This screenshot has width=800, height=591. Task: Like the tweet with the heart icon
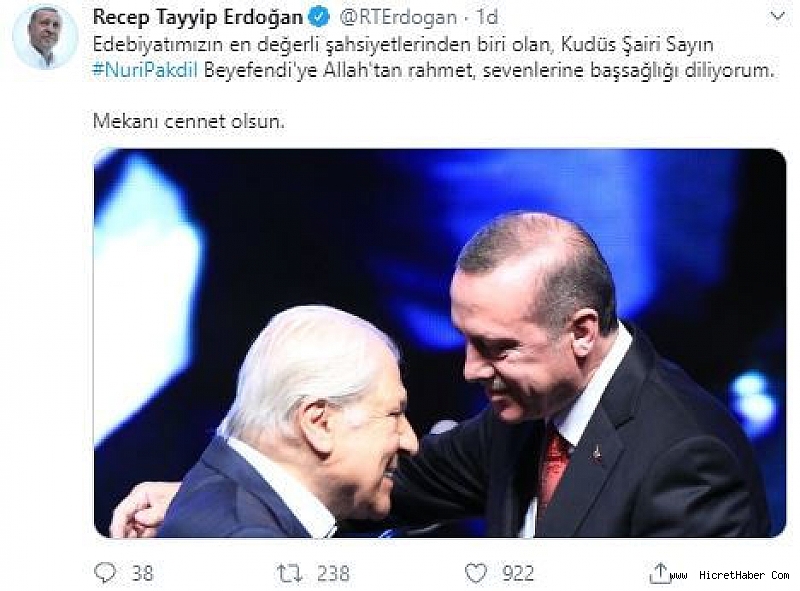coord(476,573)
